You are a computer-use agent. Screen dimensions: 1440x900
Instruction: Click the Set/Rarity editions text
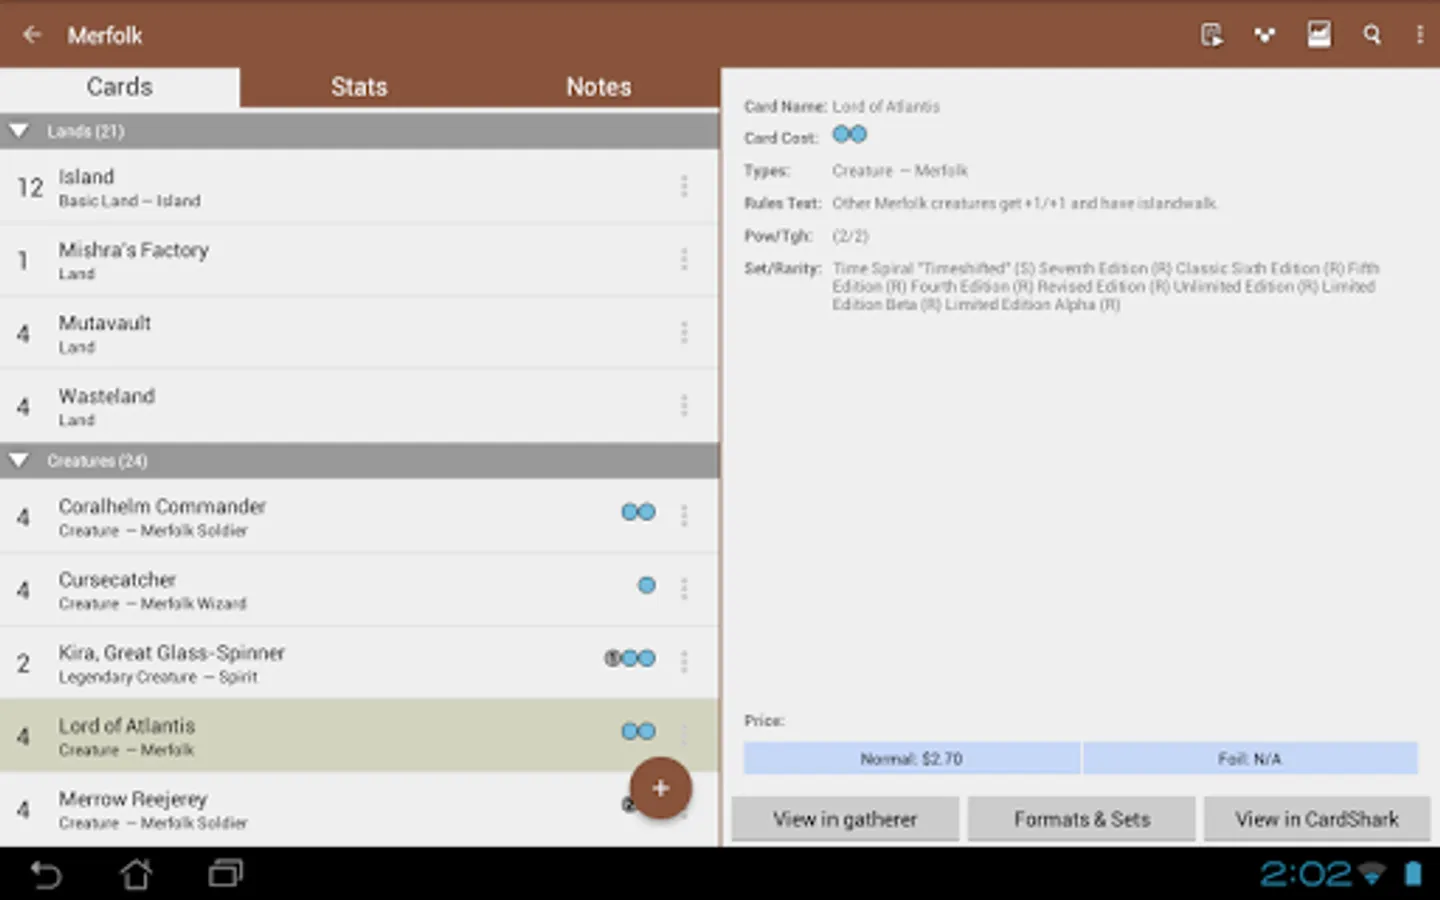pyautogui.click(x=1106, y=286)
